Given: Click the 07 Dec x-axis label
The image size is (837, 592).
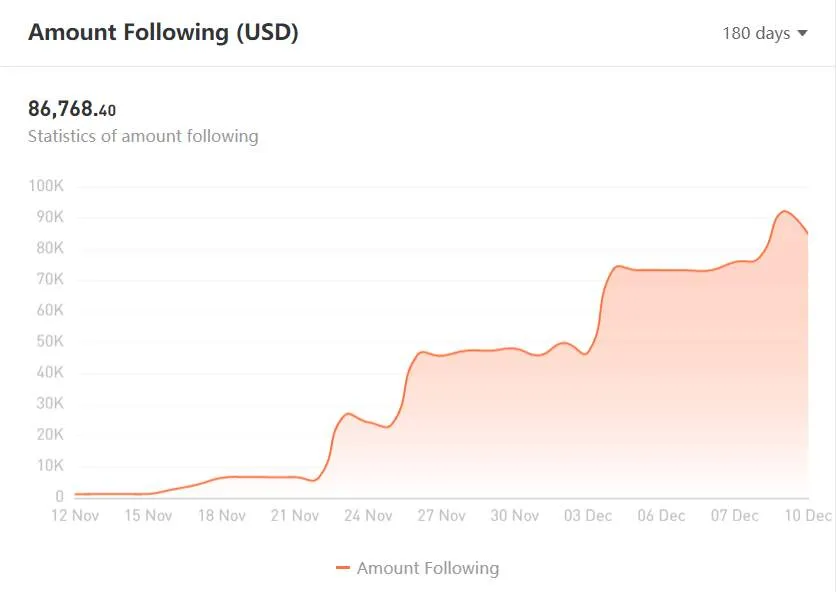Looking at the screenshot, I should pyautogui.click(x=735, y=516).
